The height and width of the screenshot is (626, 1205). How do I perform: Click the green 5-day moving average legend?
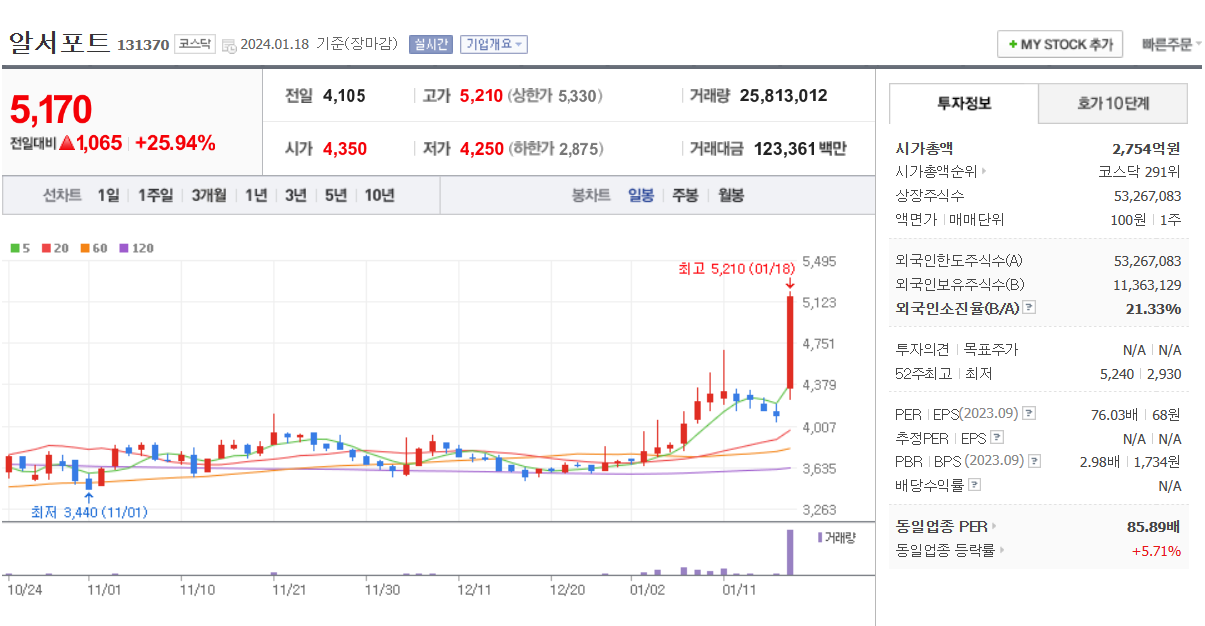20,248
